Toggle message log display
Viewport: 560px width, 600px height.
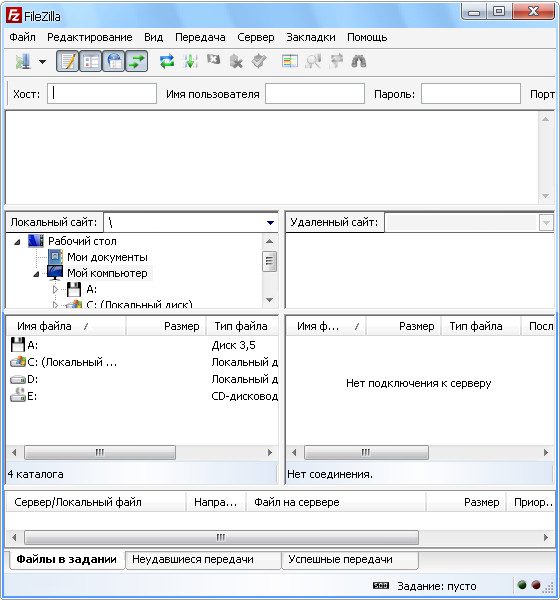click(x=67, y=61)
